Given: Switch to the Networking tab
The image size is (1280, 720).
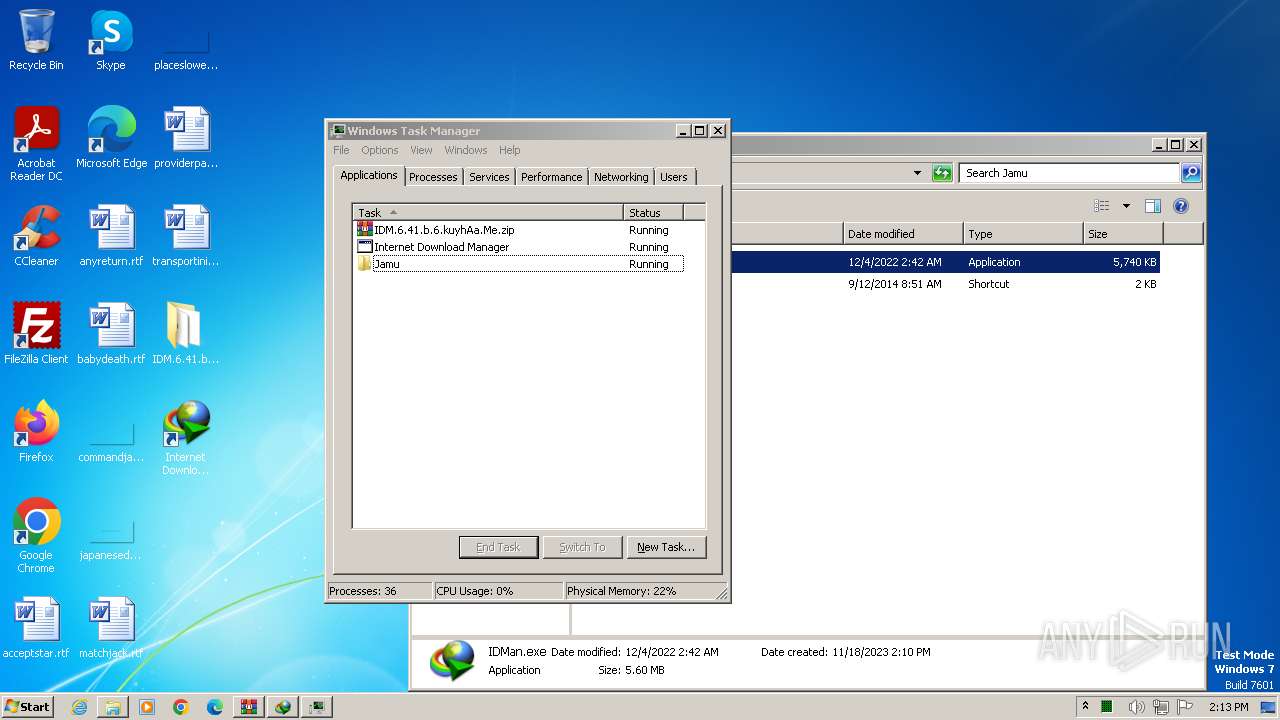Looking at the screenshot, I should [x=621, y=177].
